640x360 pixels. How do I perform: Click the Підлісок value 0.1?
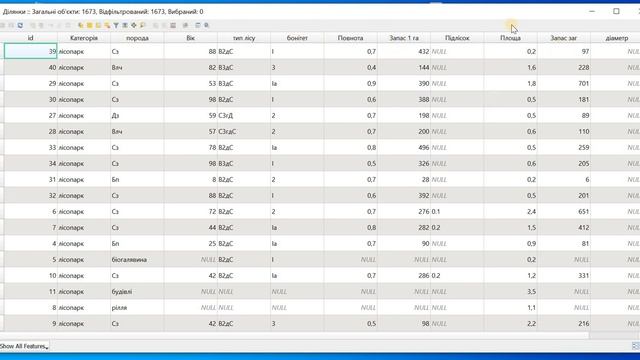[x=457, y=211]
